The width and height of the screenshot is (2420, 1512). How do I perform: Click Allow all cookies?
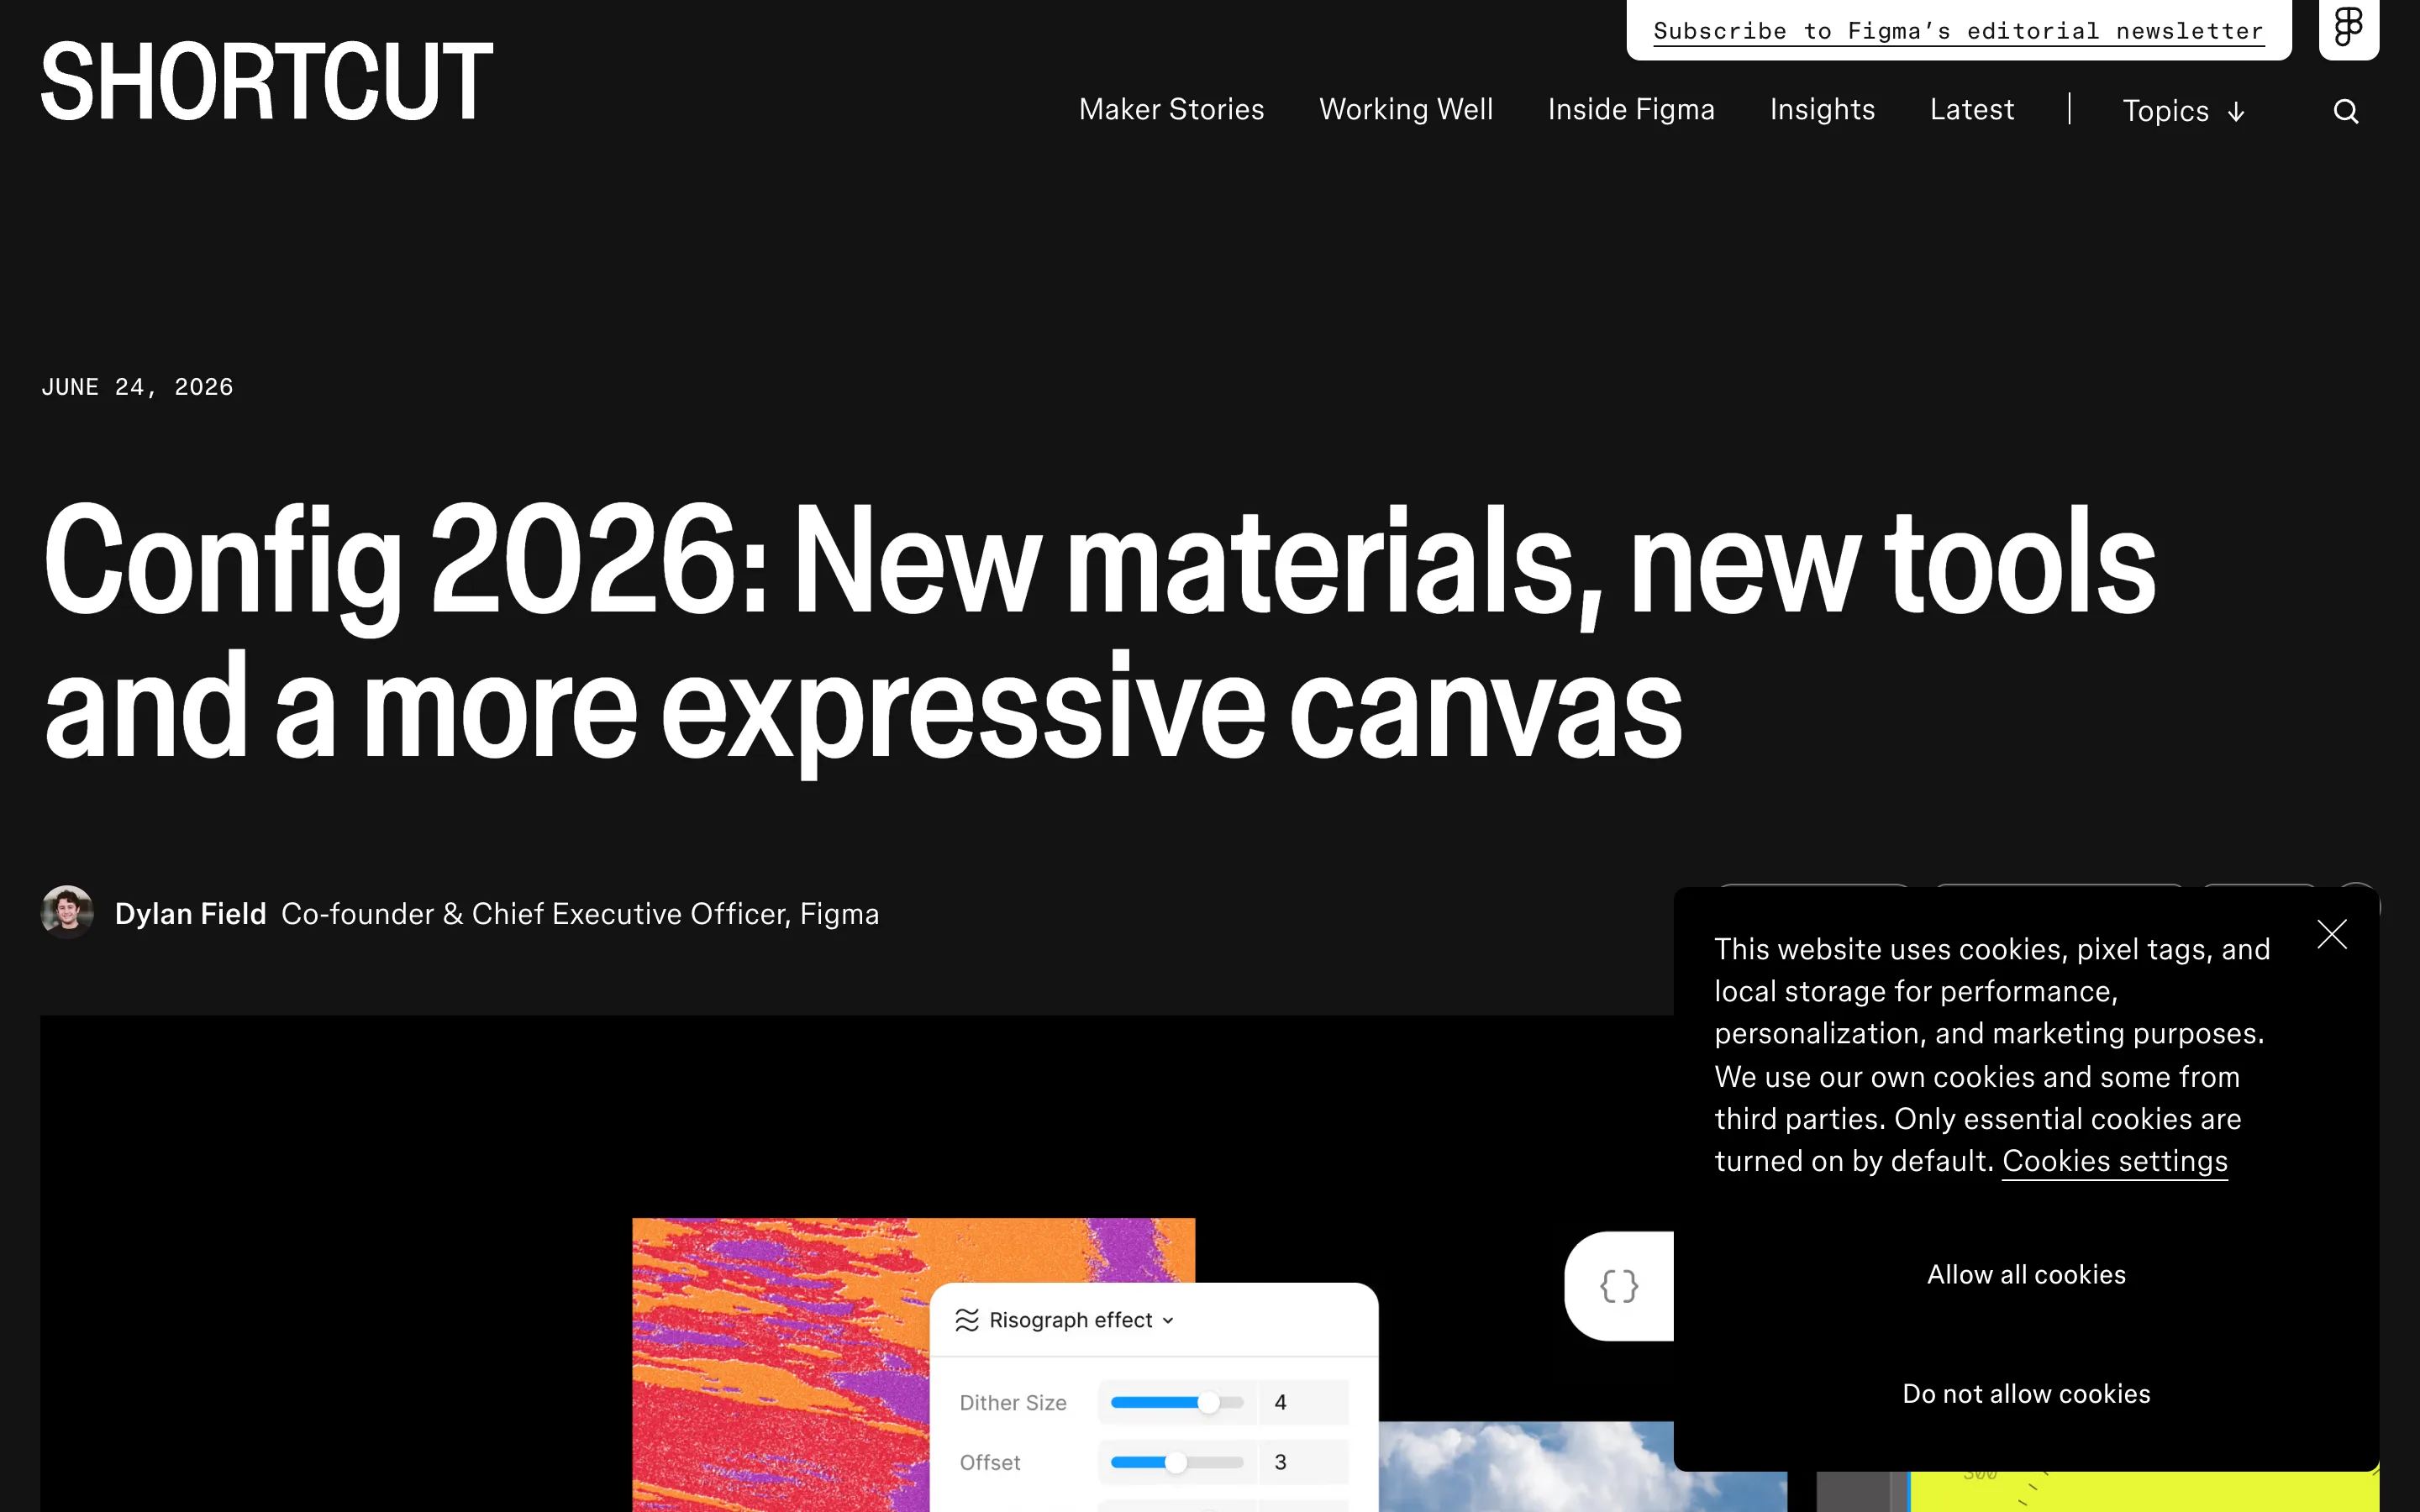click(x=2026, y=1275)
